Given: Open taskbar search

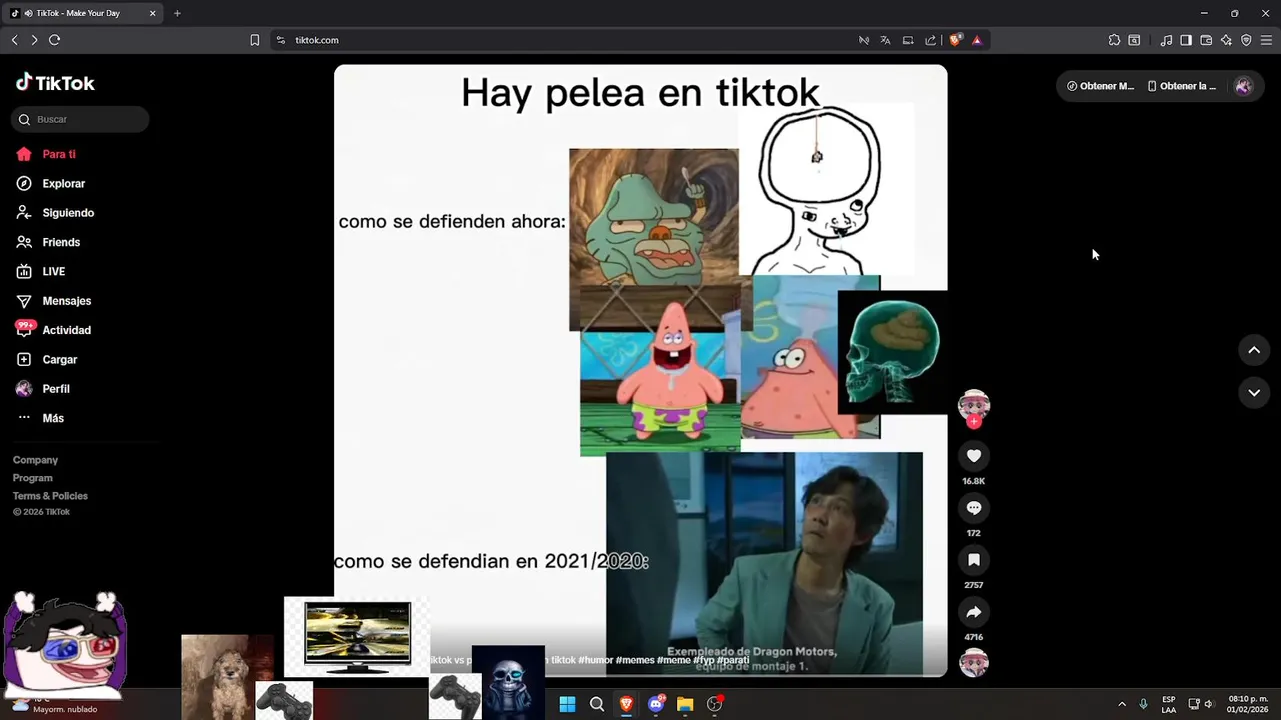Looking at the screenshot, I should 597,704.
